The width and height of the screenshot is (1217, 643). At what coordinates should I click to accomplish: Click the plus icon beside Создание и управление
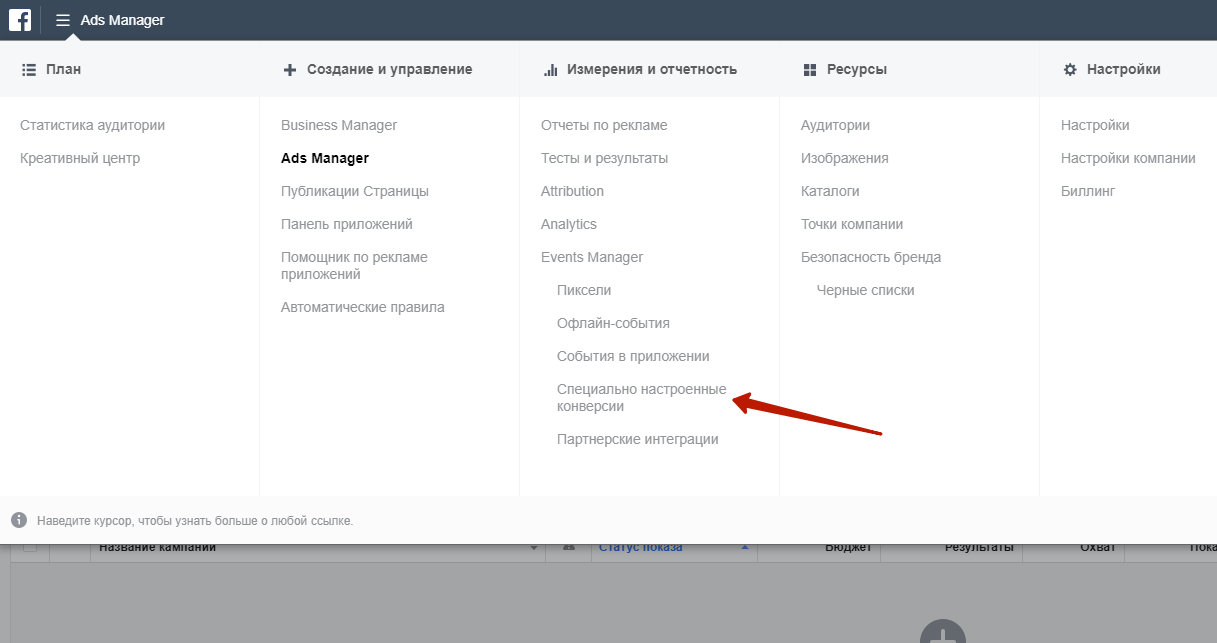290,70
